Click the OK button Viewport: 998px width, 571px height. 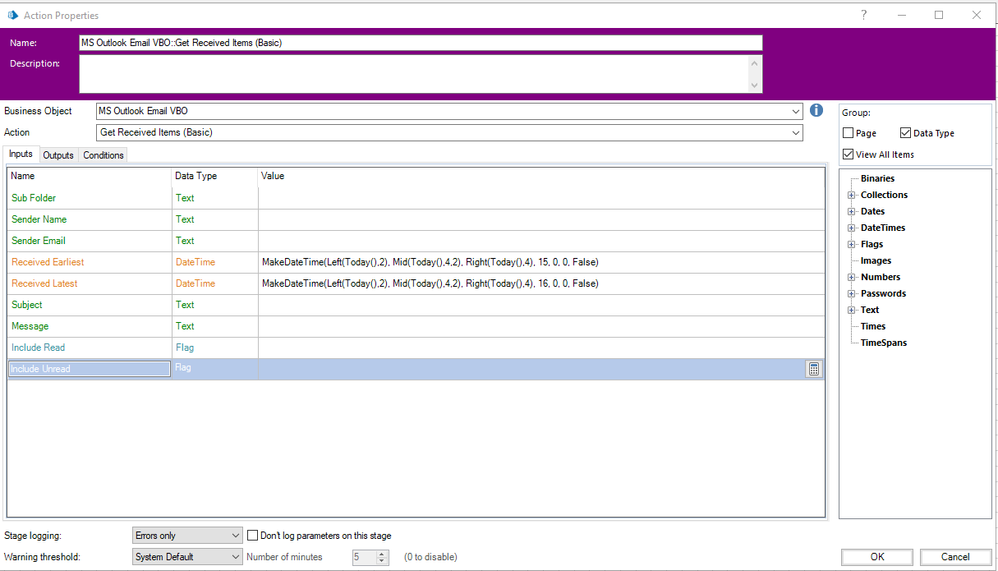click(x=877, y=557)
